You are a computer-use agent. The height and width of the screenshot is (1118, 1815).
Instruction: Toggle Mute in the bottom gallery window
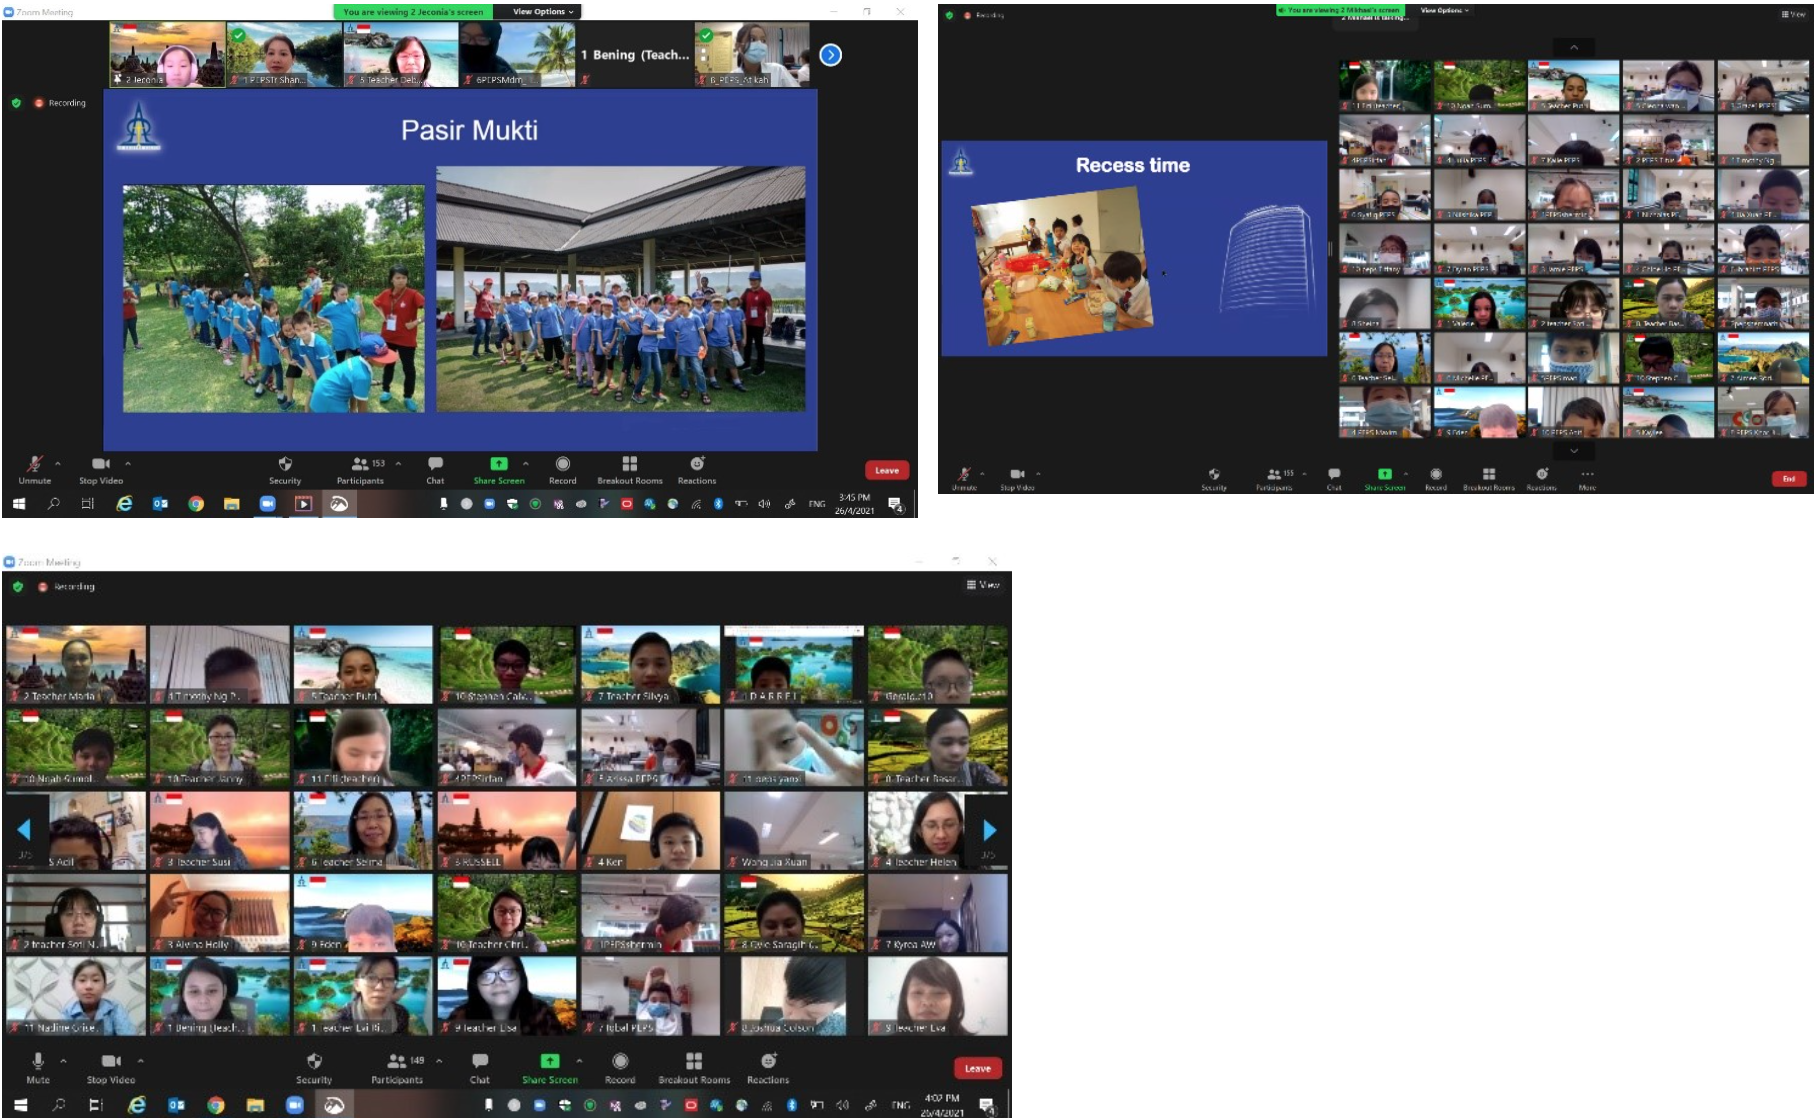38,1068
